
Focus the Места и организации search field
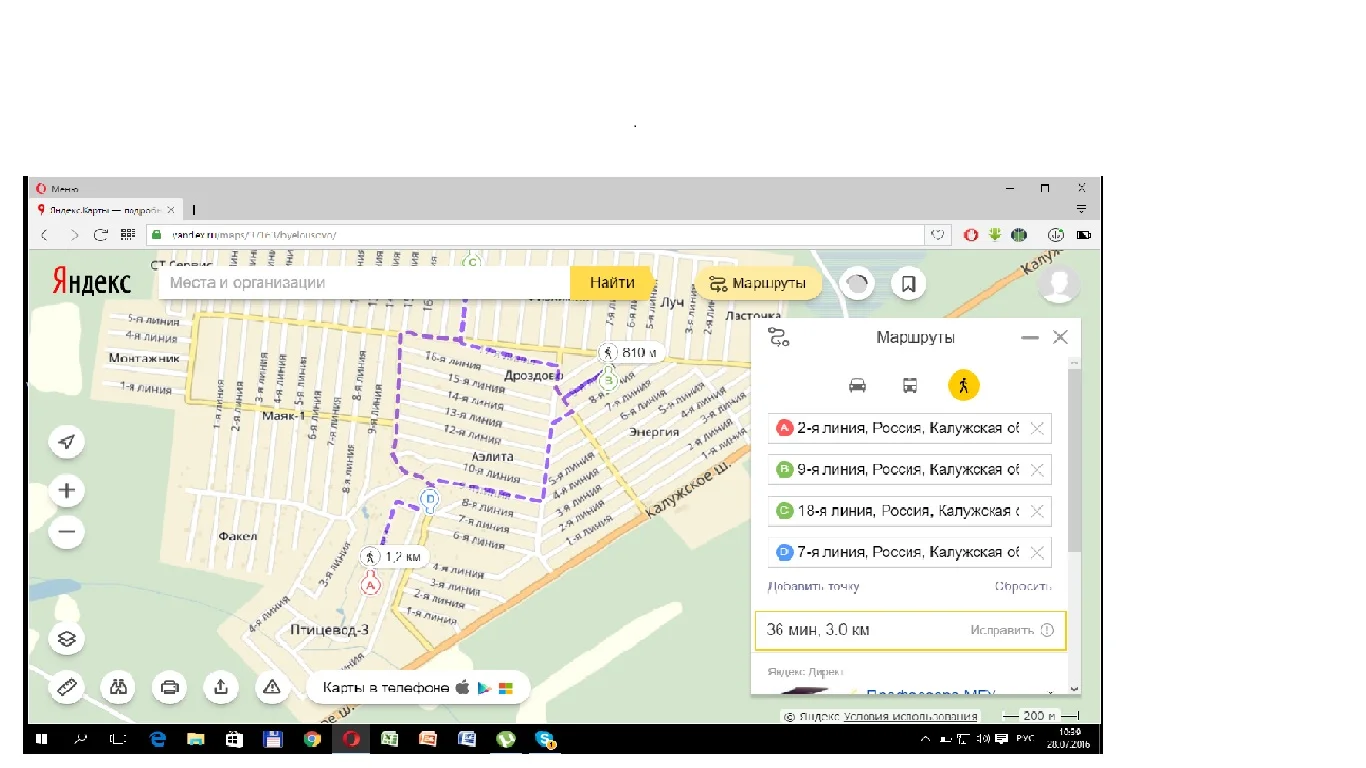click(x=364, y=283)
